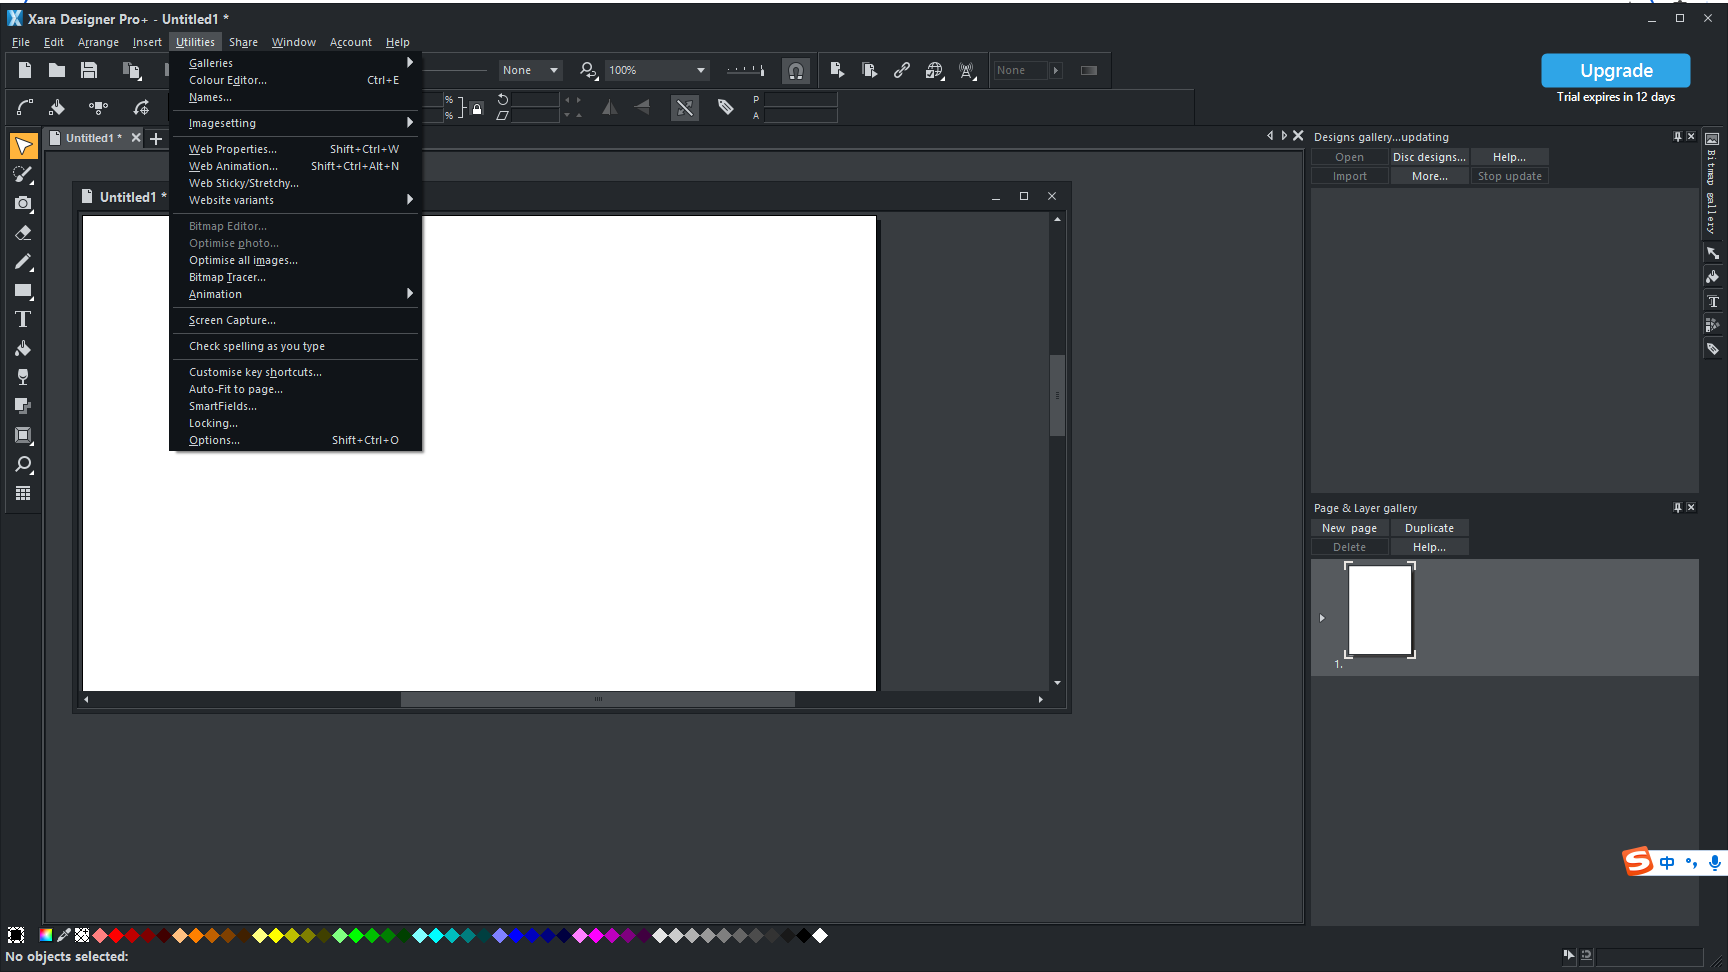Toggle the magnet snapping button
This screenshot has height=972, width=1728.
coord(795,71)
